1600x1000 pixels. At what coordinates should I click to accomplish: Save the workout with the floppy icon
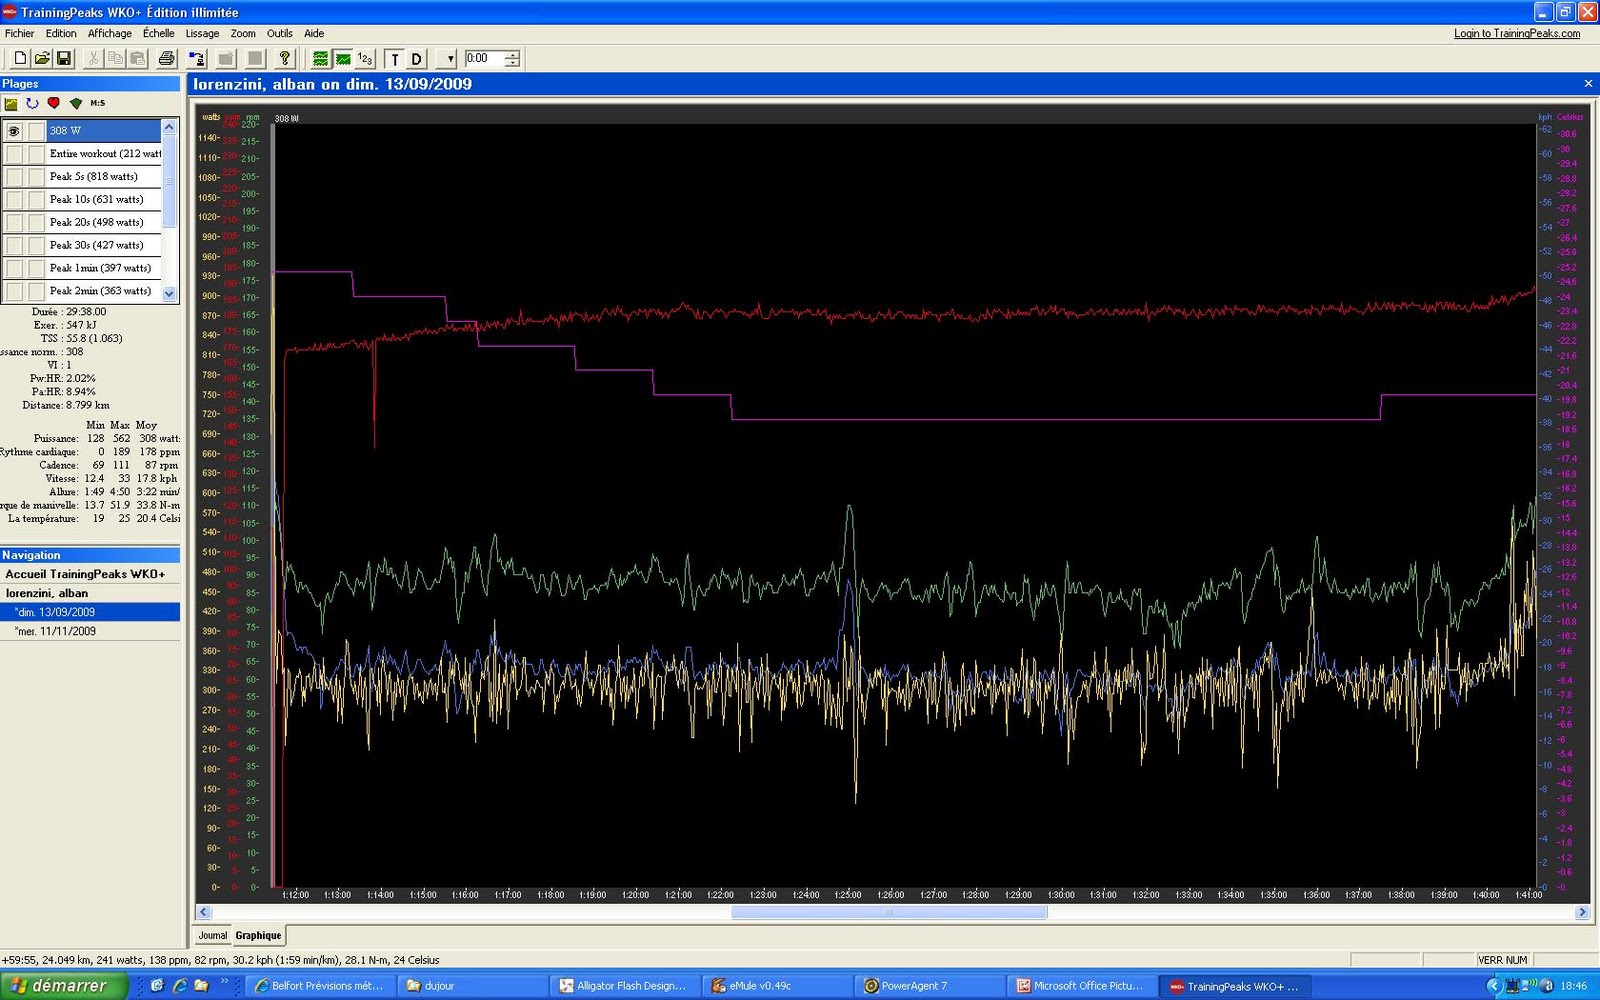[x=64, y=59]
